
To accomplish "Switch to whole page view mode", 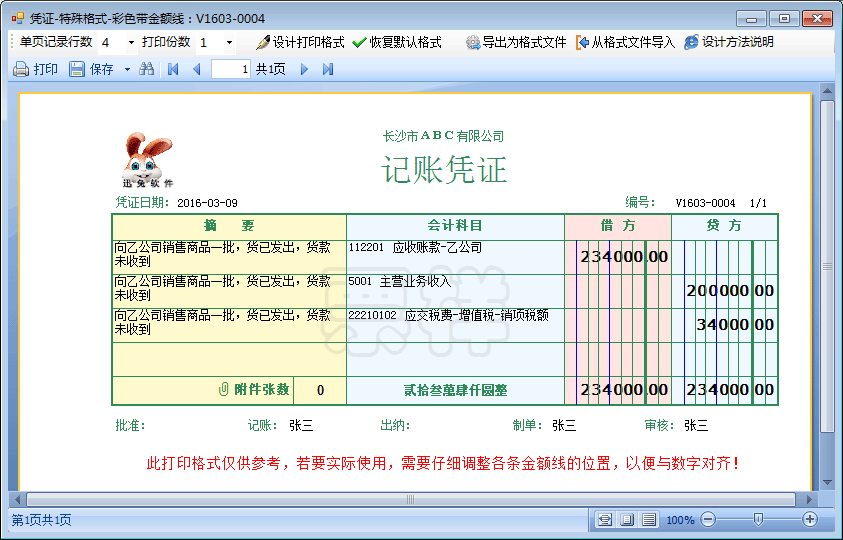I will pyautogui.click(x=627, y=520).
